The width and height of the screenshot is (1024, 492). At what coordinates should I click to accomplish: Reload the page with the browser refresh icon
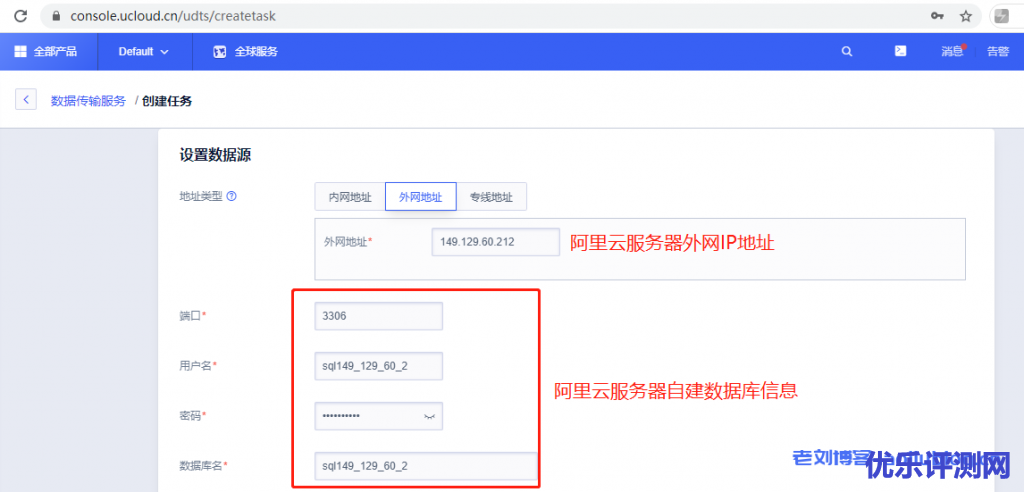click(x=20, y=16)
